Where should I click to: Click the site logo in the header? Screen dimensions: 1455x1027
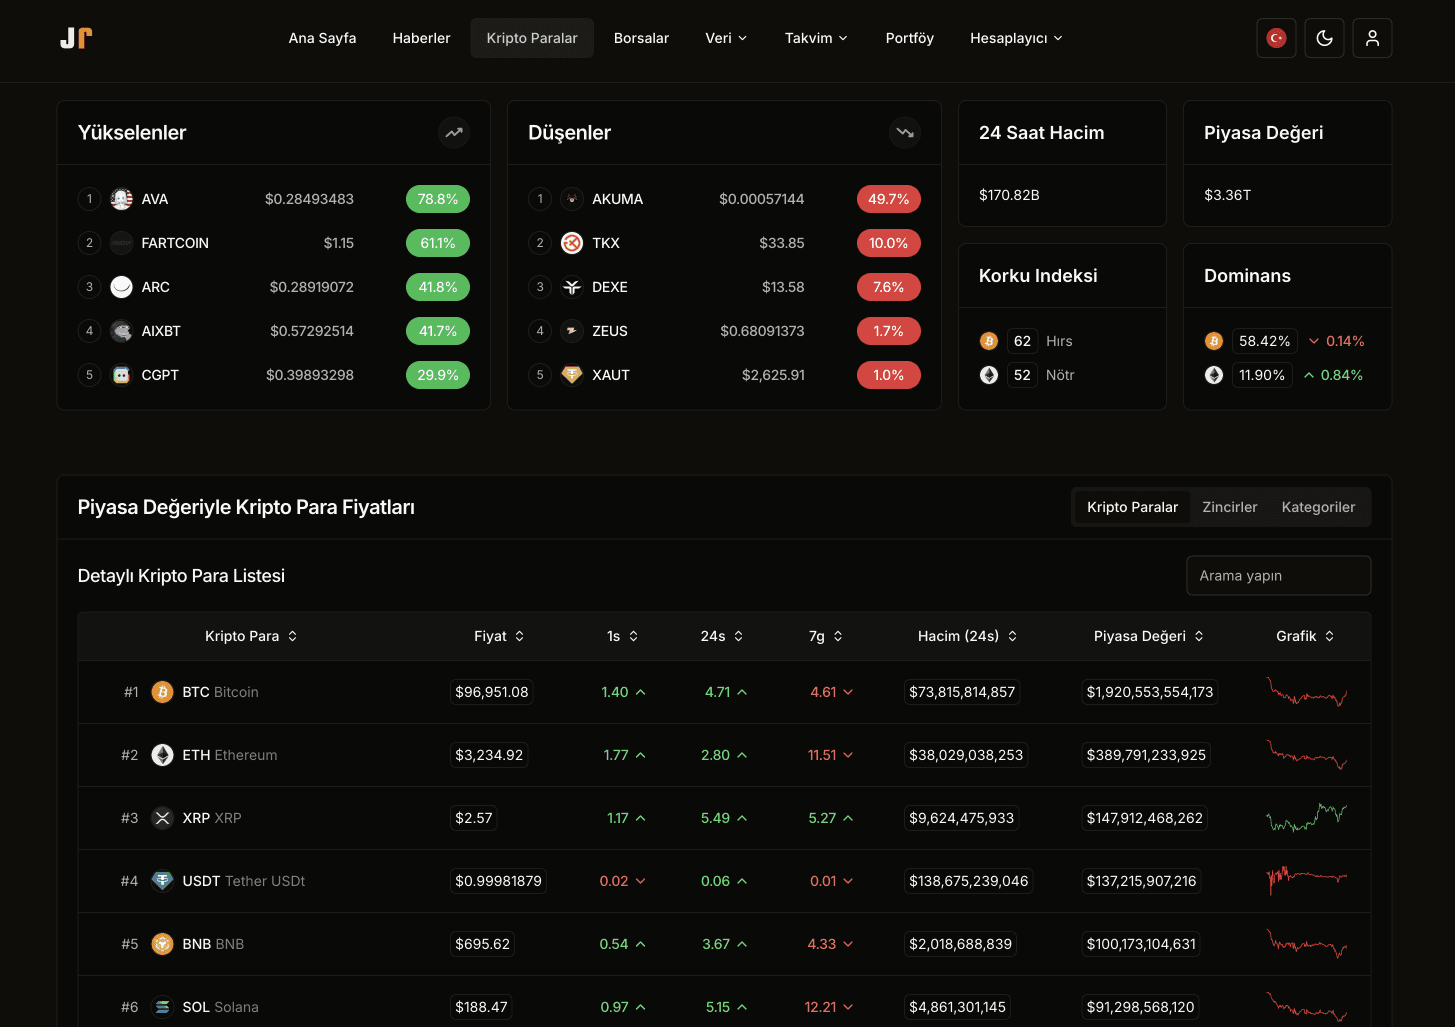(x=76, y=38)
